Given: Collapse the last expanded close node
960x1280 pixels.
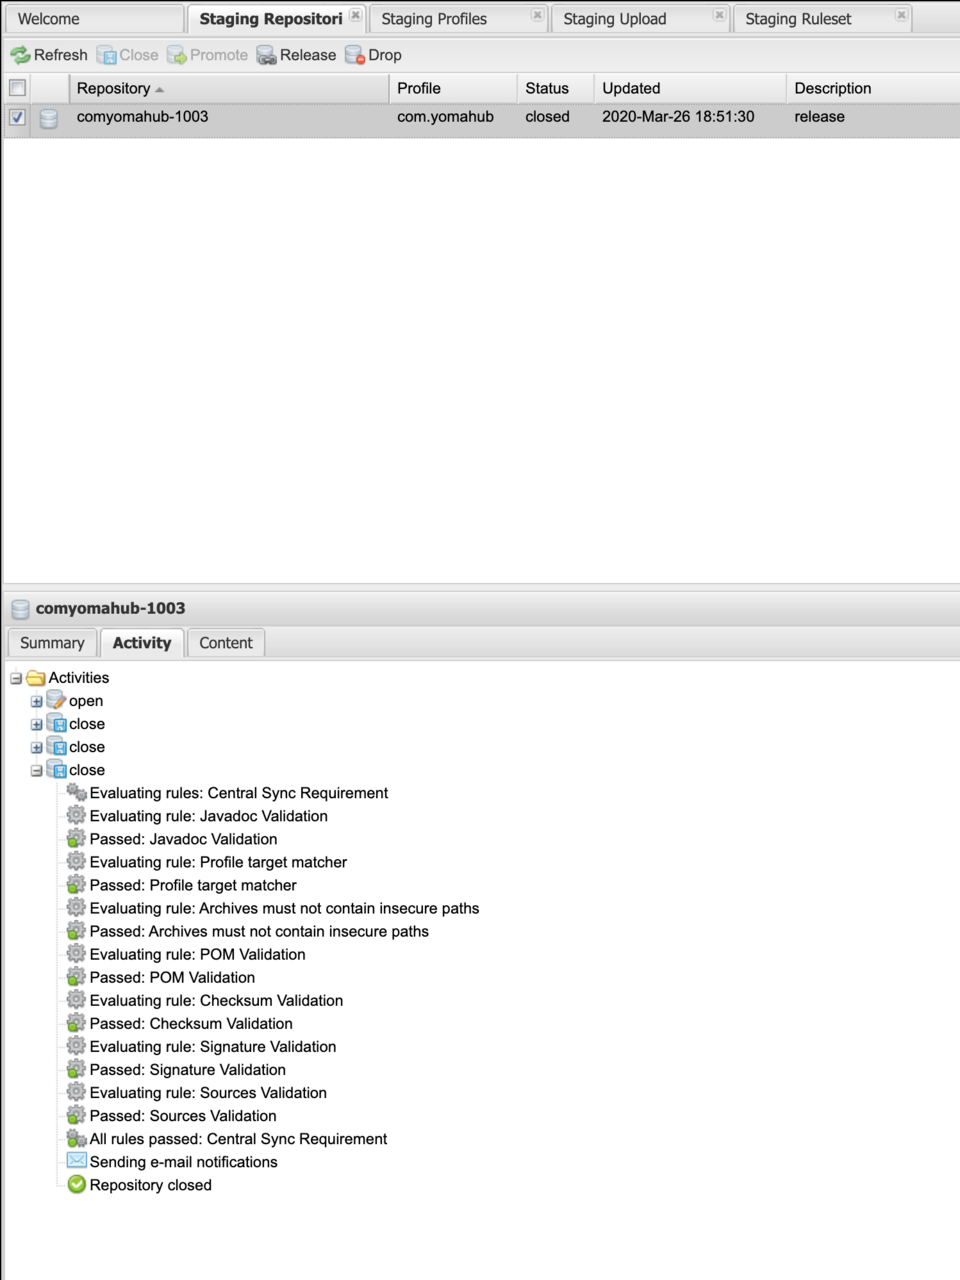Looking at the screenshot, I should click(36, 770).
